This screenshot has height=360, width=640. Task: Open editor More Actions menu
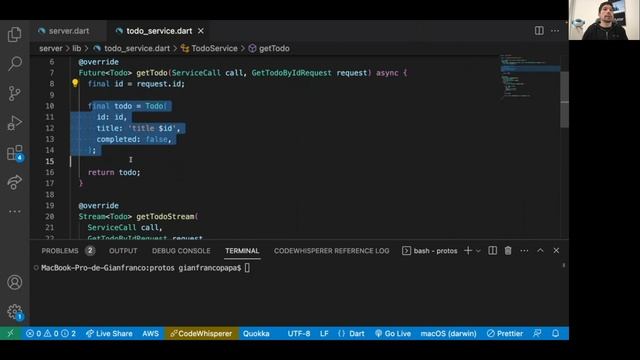click(555, 31)
